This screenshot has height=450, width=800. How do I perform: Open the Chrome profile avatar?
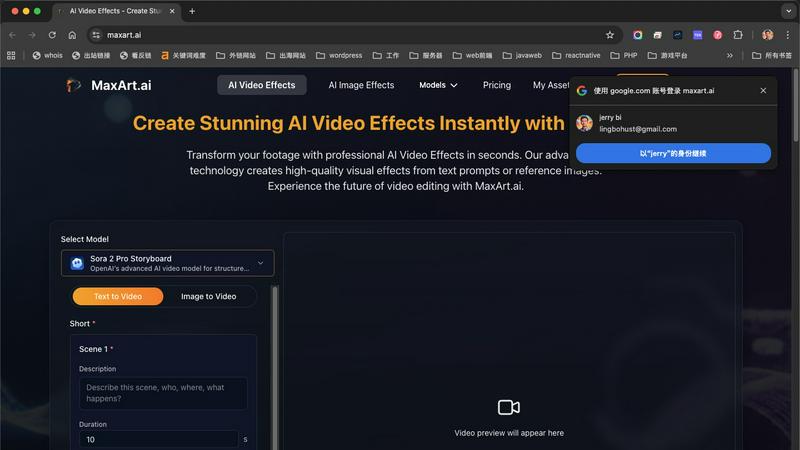pos(767,35)
